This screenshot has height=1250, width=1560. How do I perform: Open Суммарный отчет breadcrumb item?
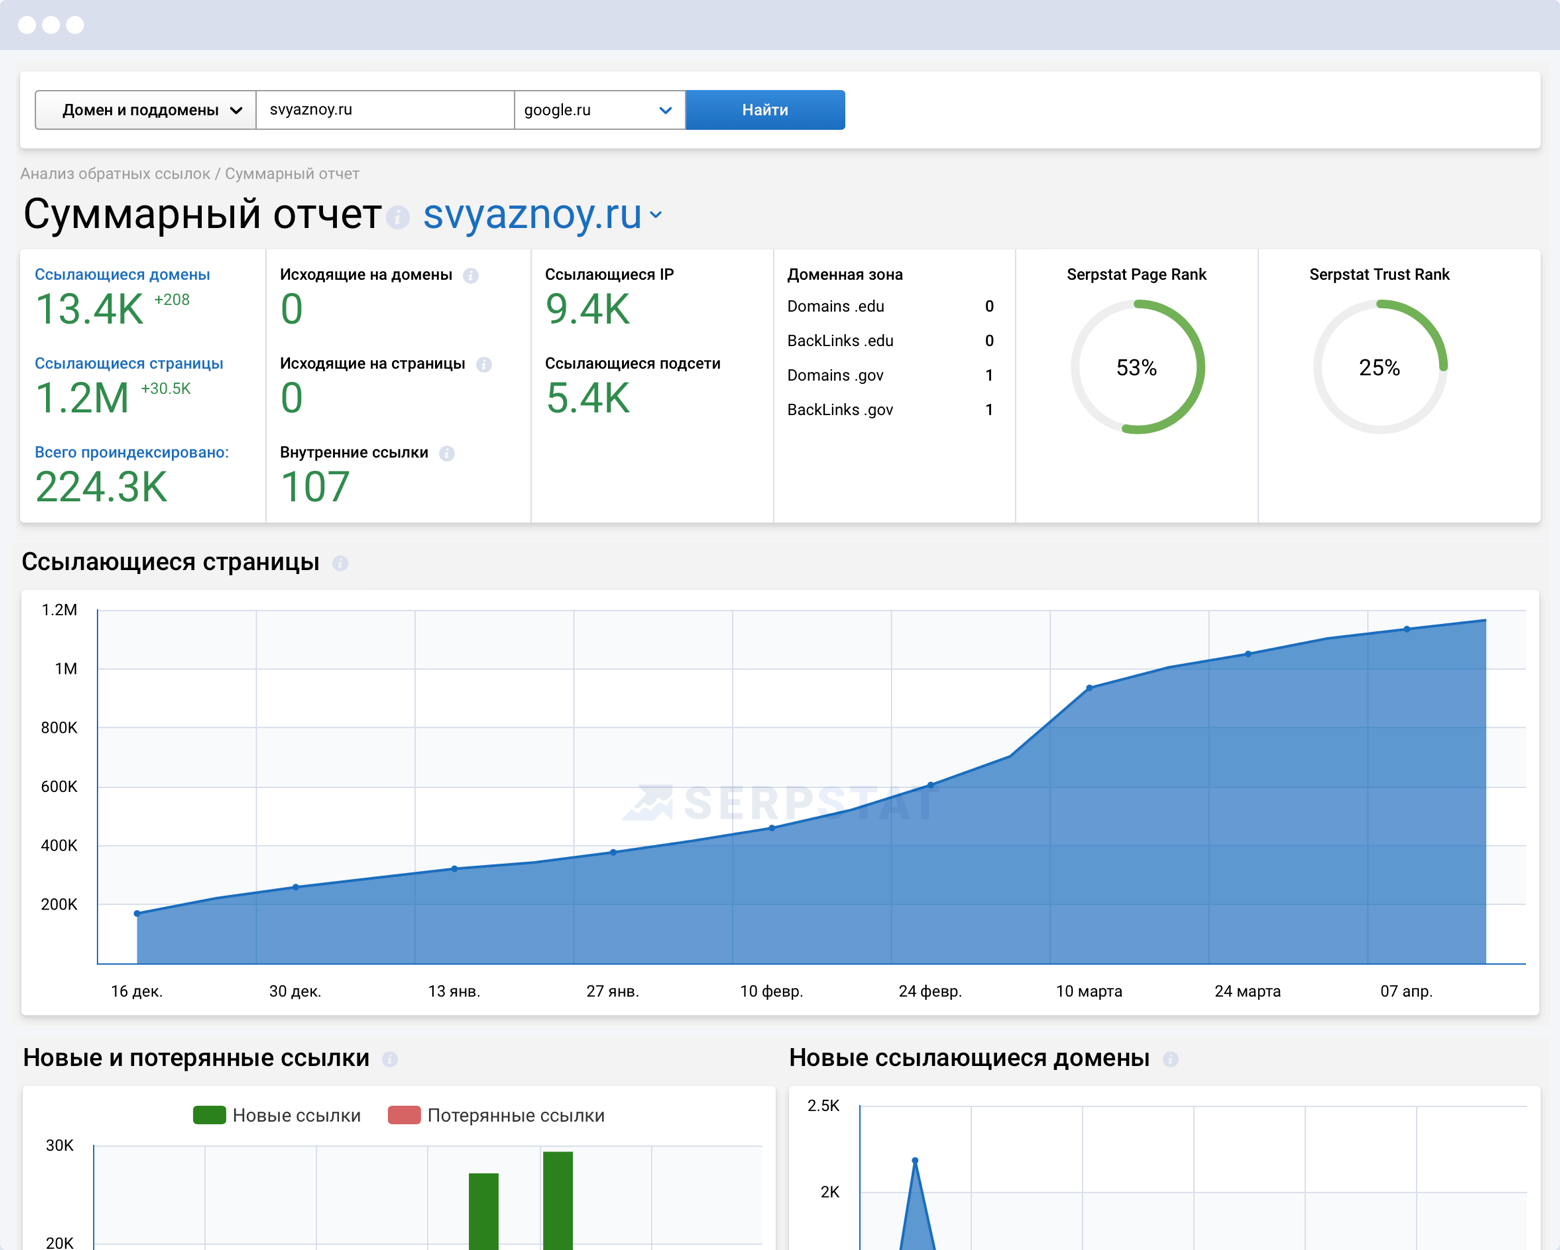[x=292, y=174]
